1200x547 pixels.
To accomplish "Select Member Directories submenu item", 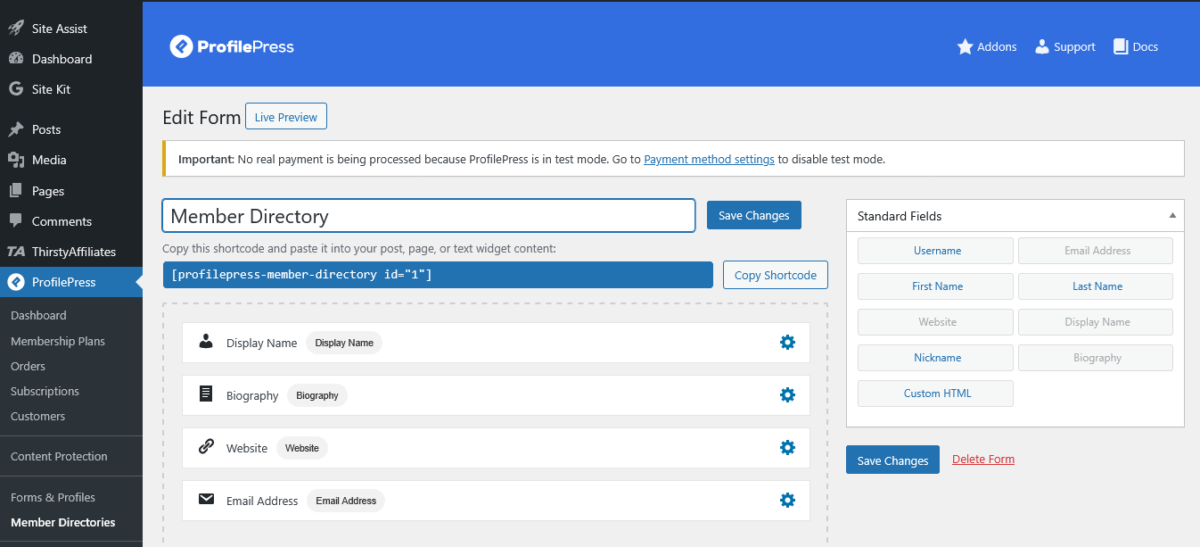I will point(63,522).
